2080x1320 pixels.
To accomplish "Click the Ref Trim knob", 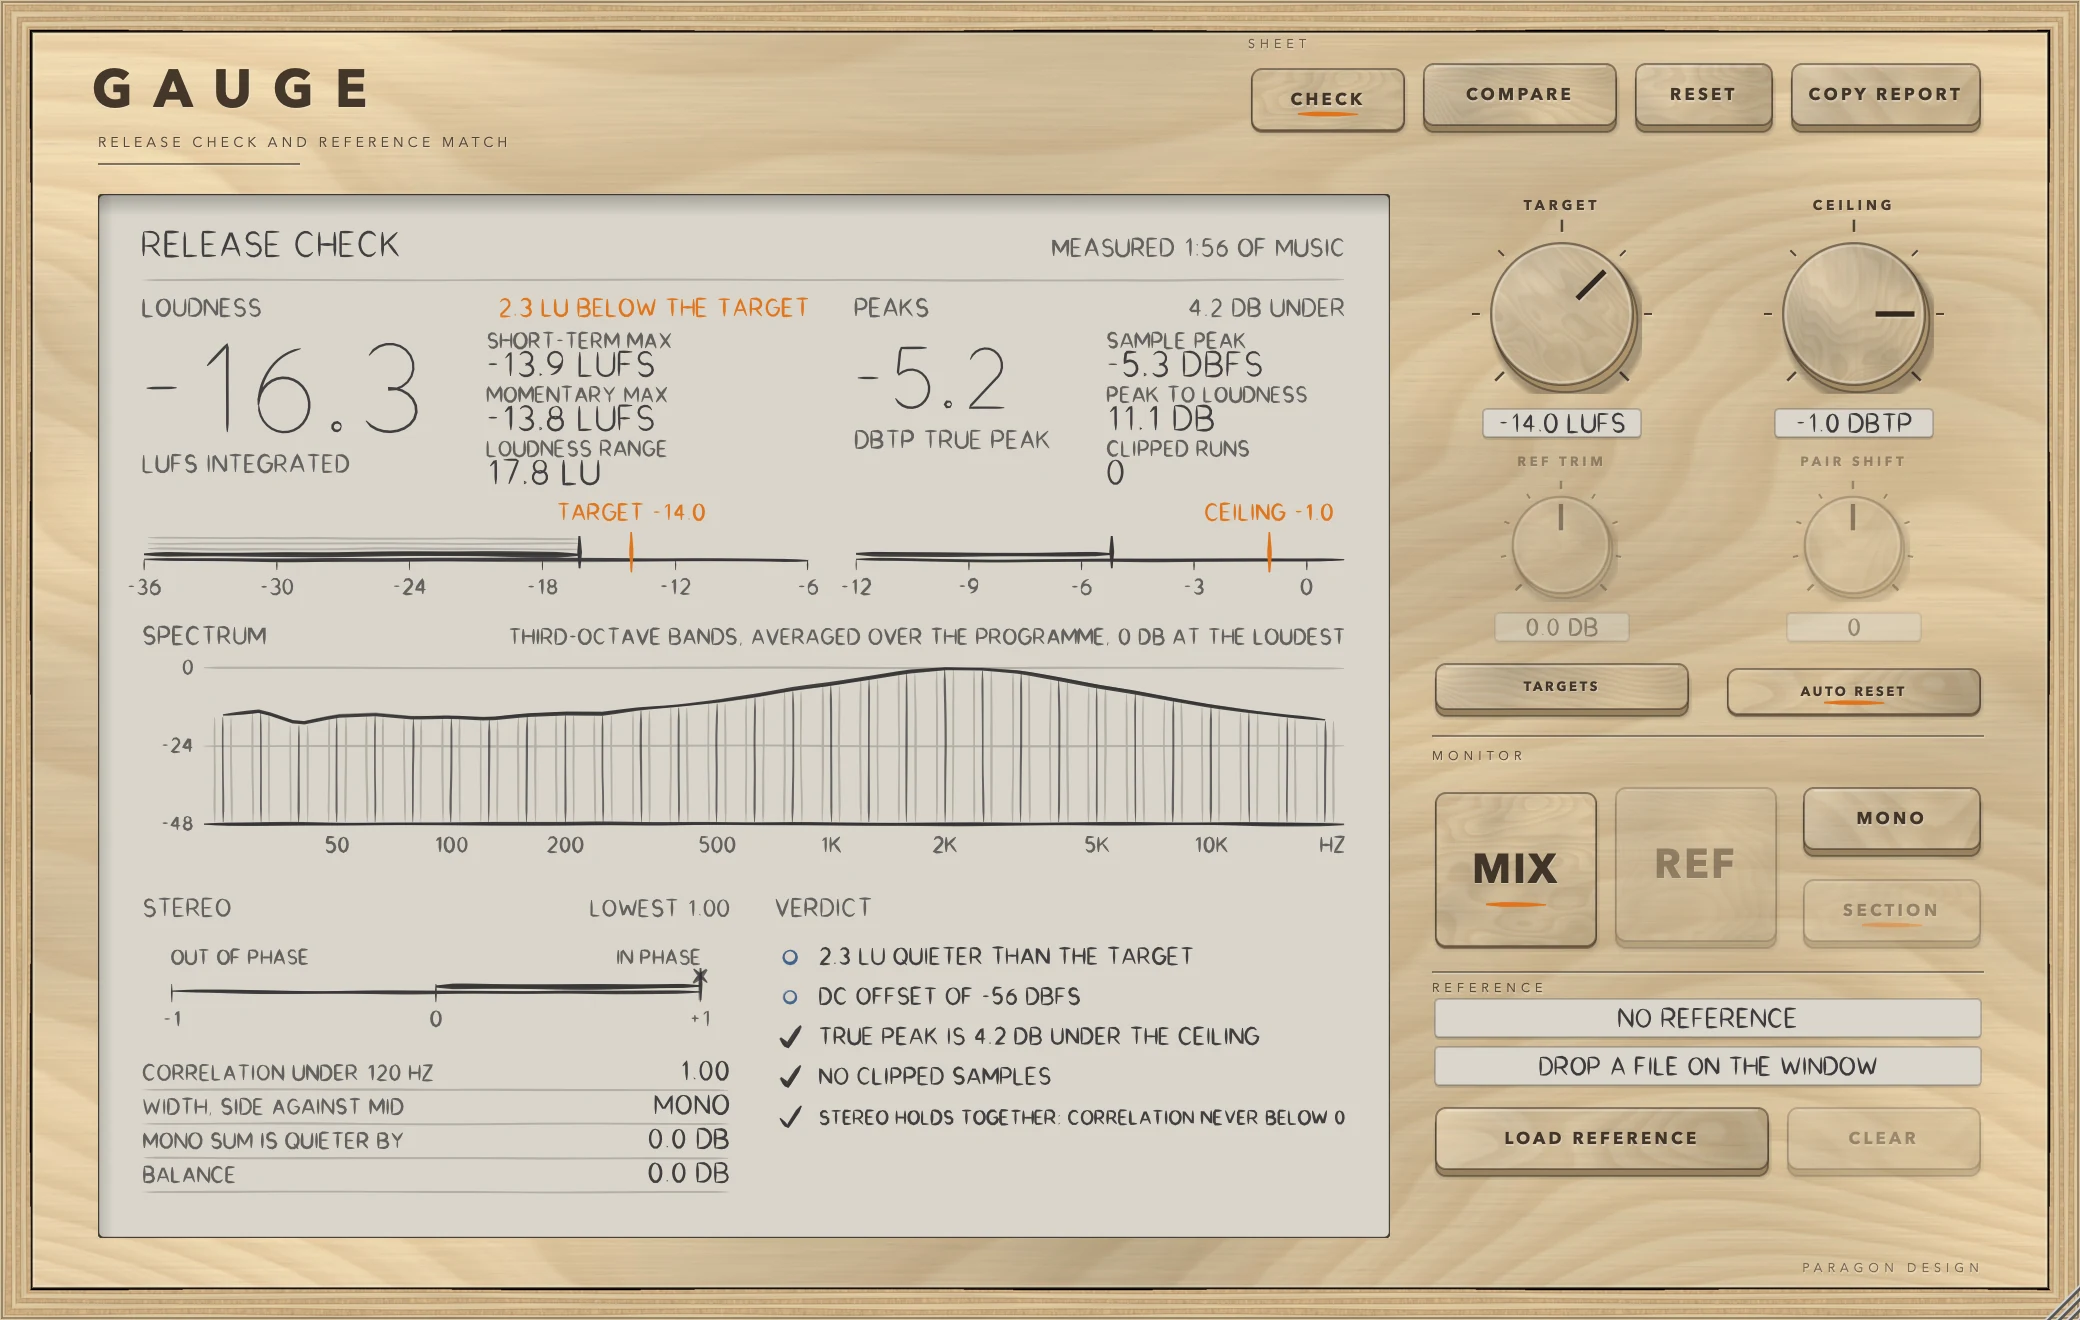I will pyautogui.click(x=1561, y=545).
